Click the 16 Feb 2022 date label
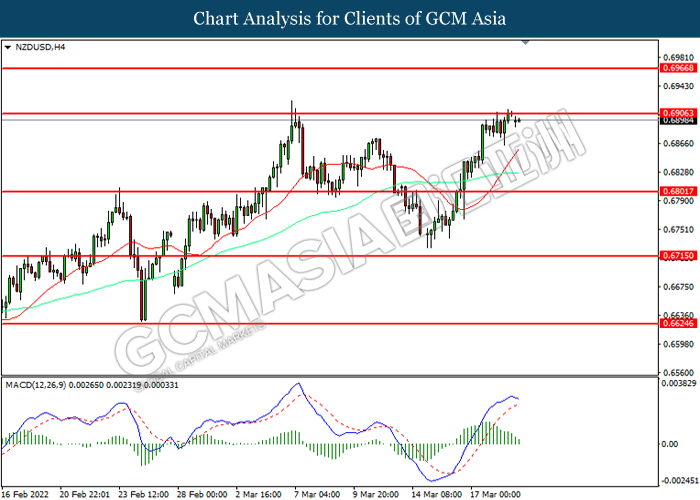This screenshot has width=700, height=500. pos(25,494)
